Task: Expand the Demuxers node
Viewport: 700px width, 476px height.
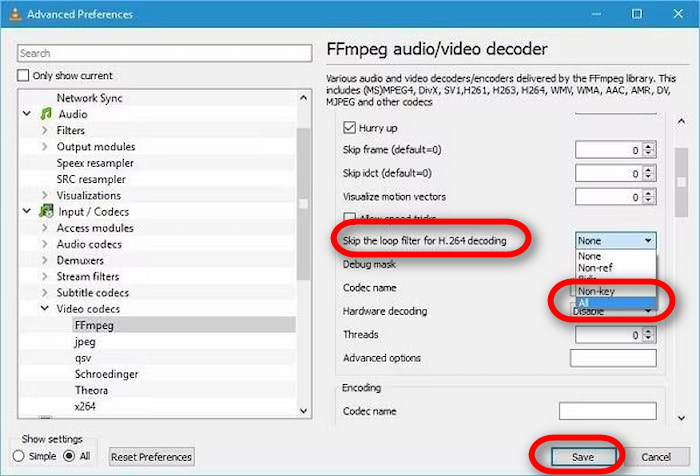Action: click(45, 260)
